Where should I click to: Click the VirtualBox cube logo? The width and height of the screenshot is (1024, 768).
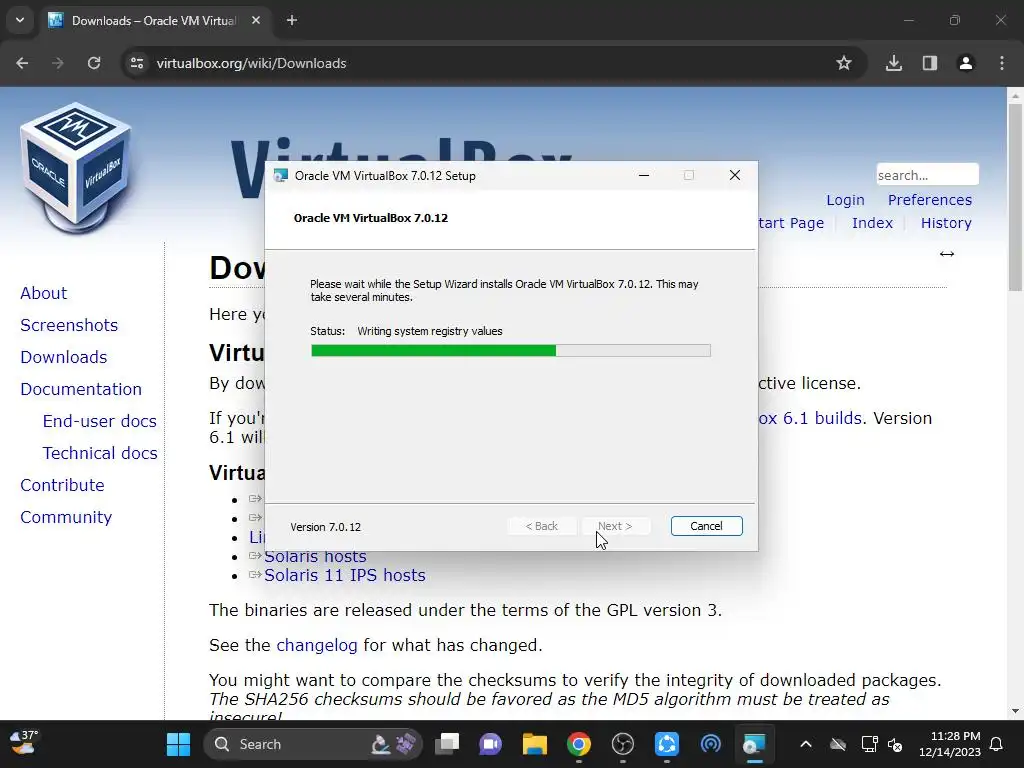(x=76, y=168)
